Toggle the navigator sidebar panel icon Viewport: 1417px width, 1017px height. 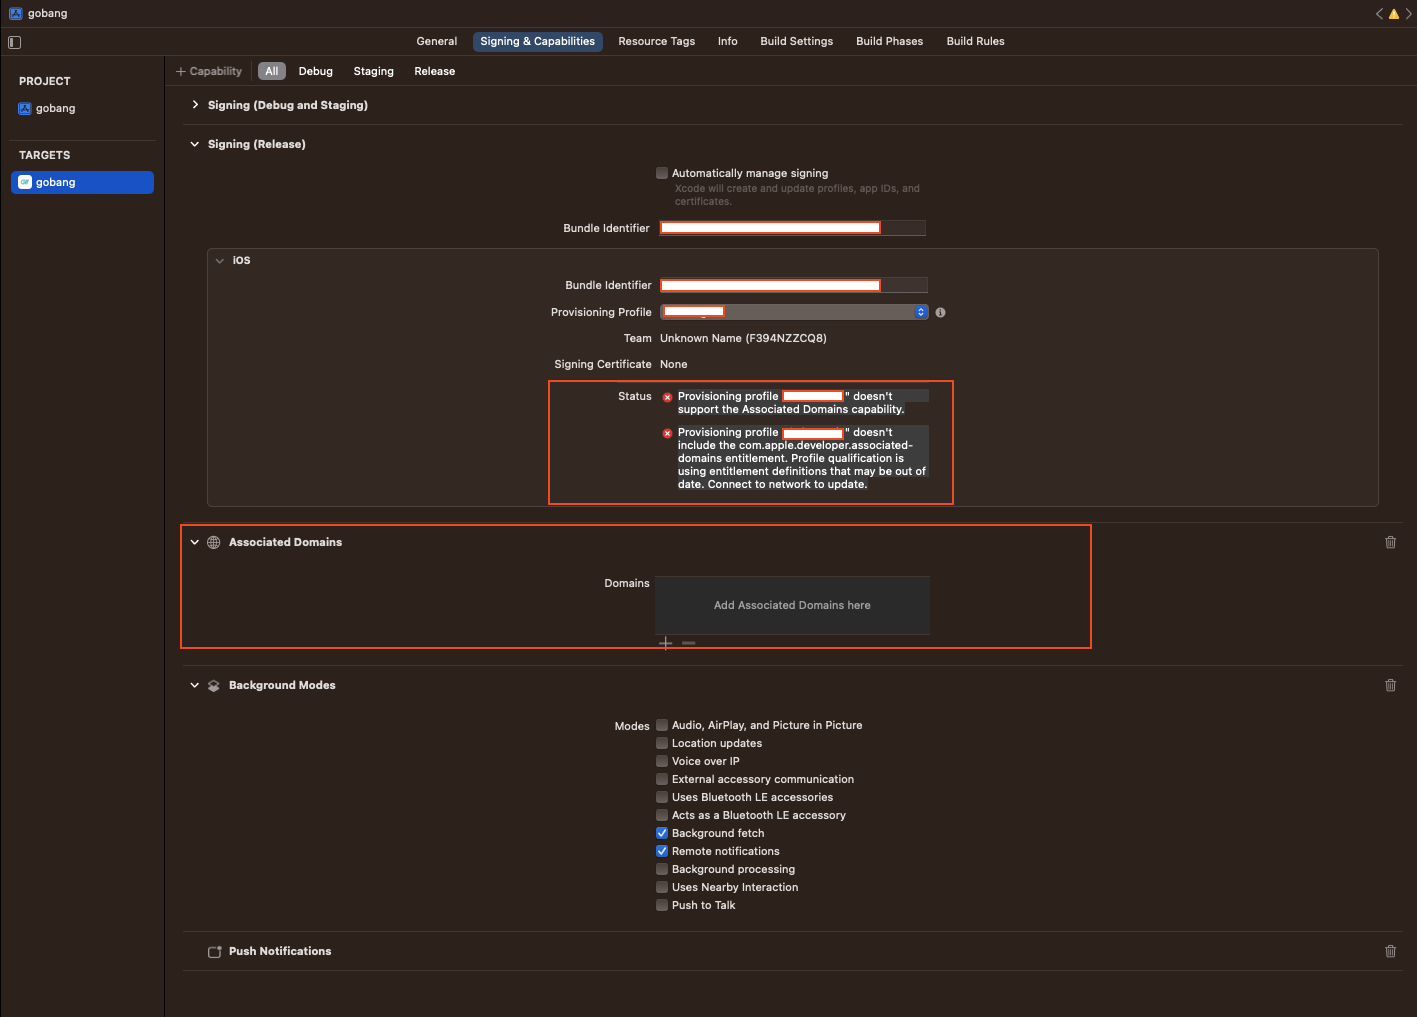pos(14,42)
